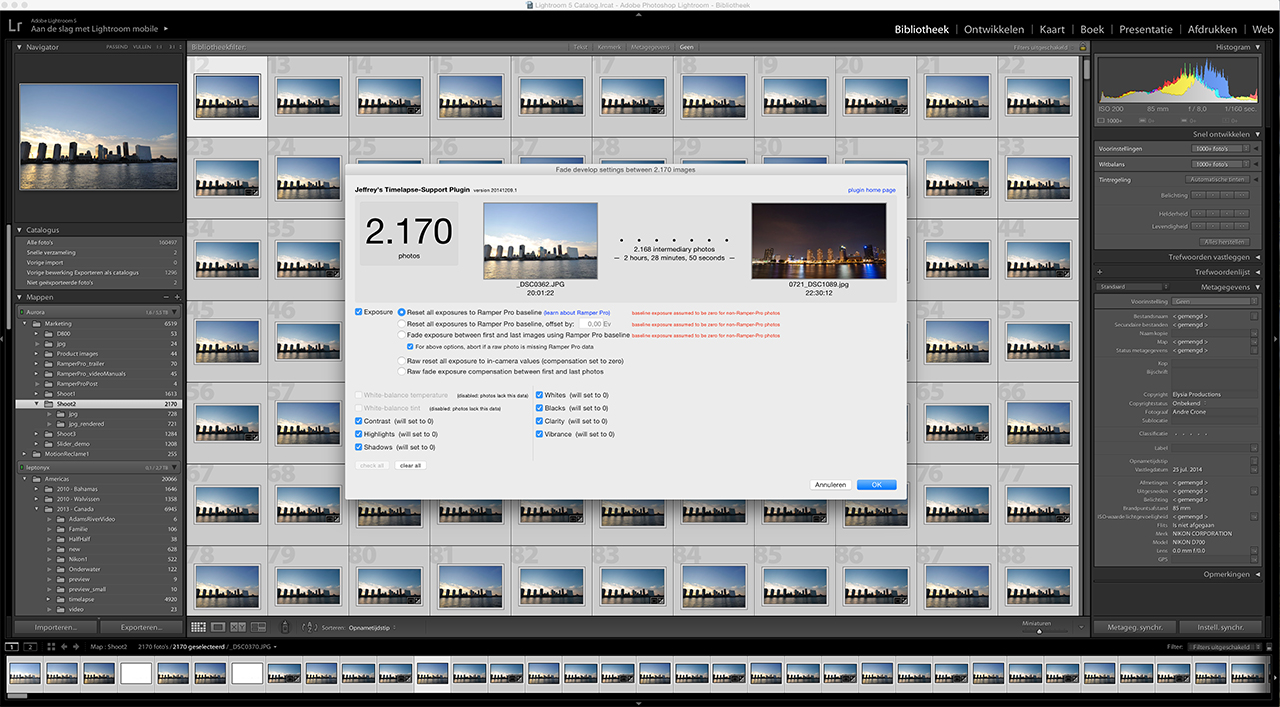Switch to the Boek module

[1092, 29]
